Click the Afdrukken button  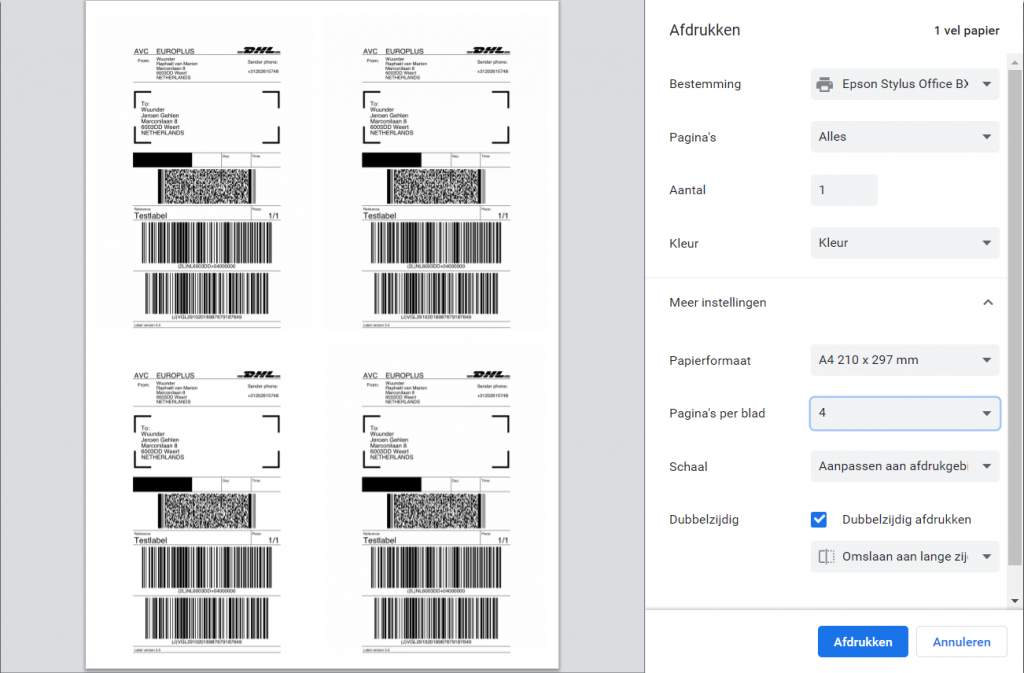863,642
